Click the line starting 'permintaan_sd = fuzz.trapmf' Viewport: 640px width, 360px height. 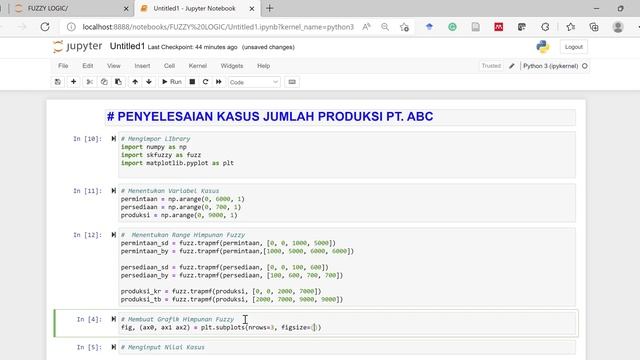(x=228, y=243)
